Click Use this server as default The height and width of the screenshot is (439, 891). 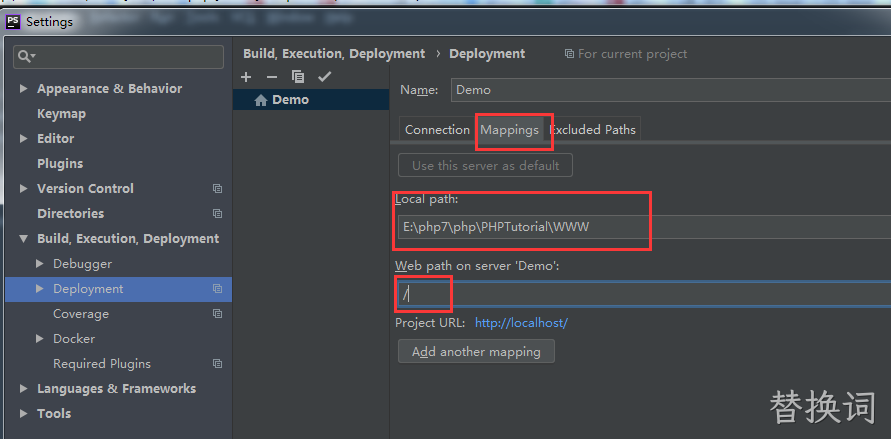click(485, 166)
